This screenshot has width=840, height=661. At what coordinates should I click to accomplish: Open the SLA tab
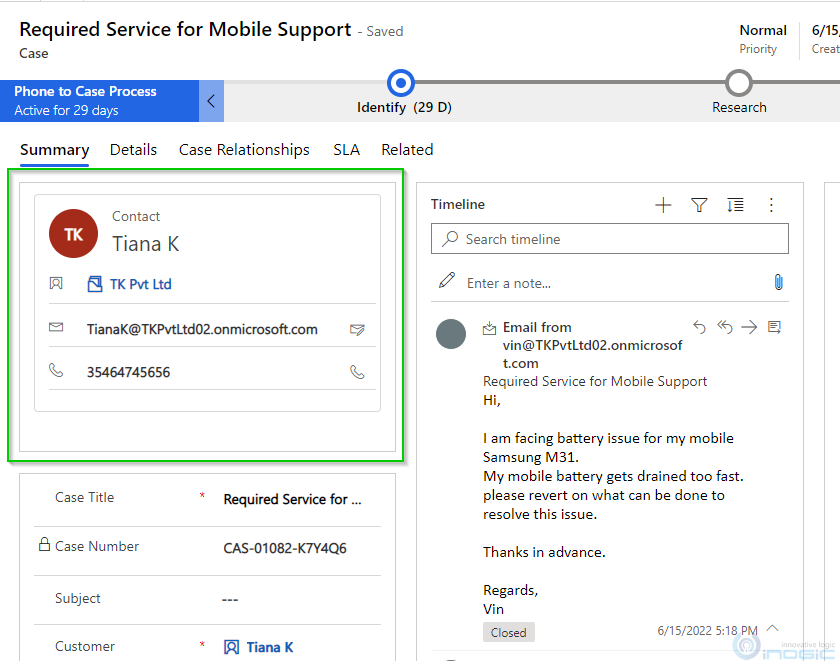[x=347, y=150]
